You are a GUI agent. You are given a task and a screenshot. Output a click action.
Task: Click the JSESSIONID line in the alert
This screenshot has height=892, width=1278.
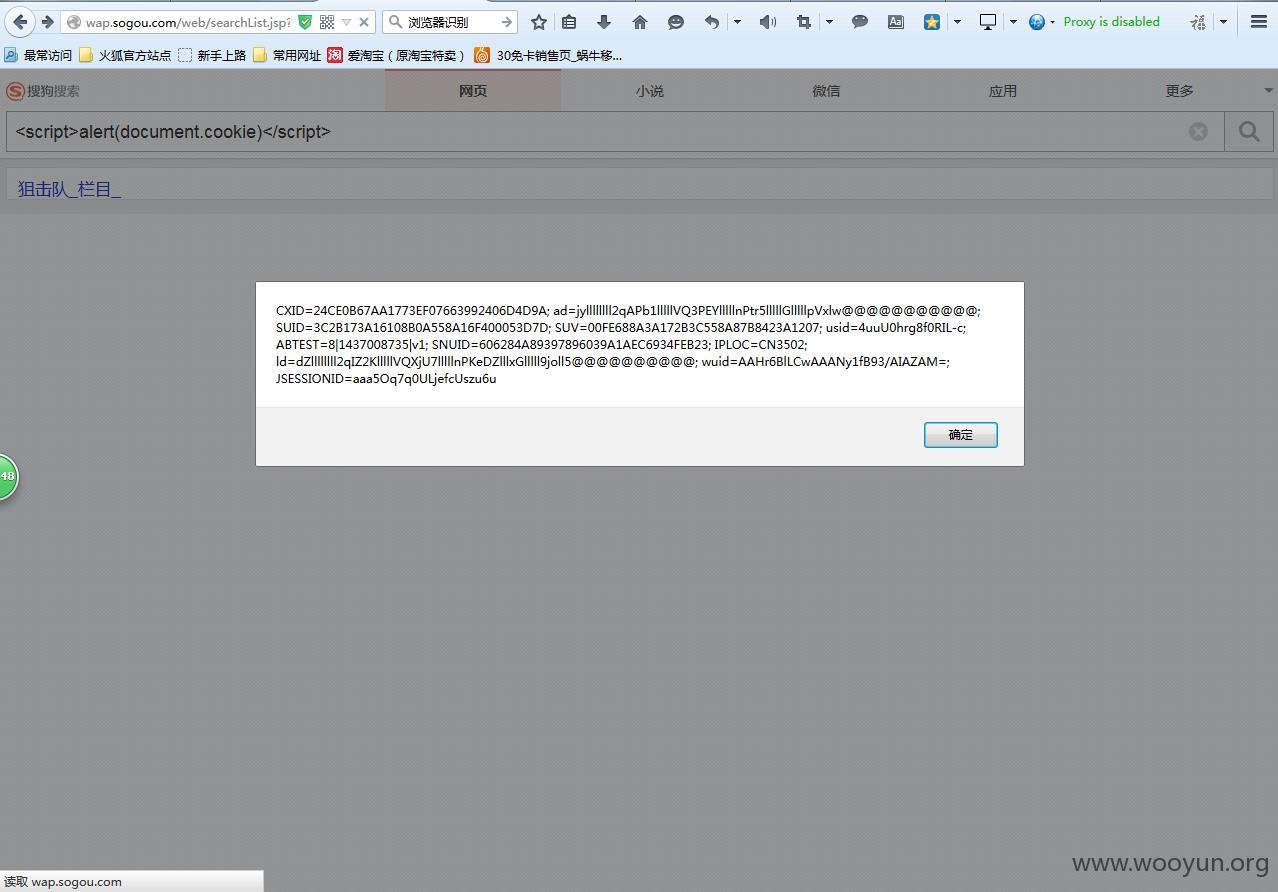coord(386,379)
